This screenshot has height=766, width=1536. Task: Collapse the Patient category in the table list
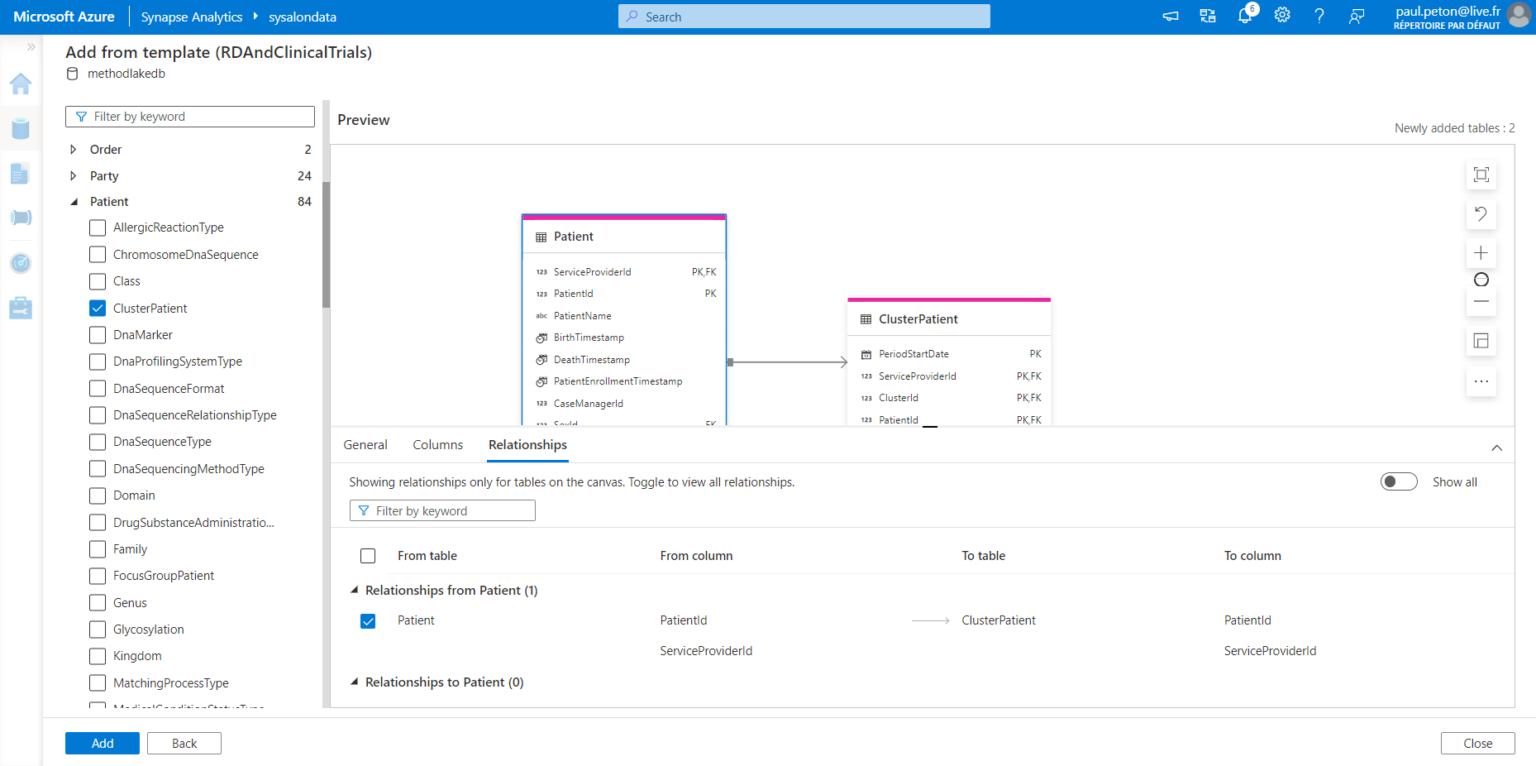72,201
